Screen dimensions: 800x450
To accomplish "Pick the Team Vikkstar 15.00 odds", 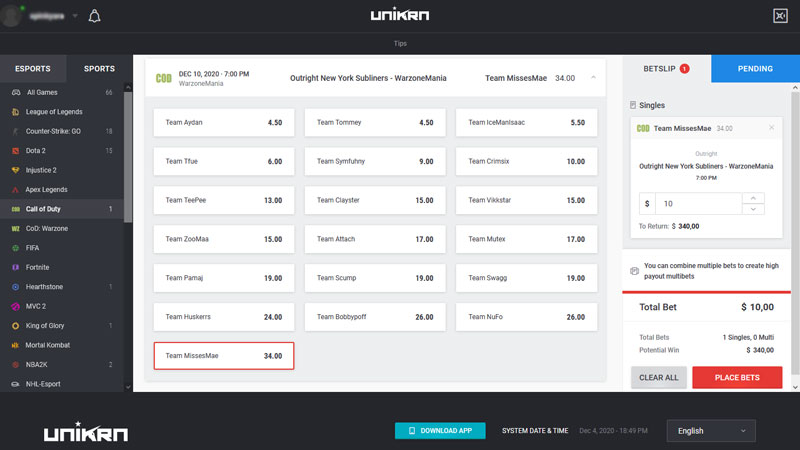I will click(527, 200).
